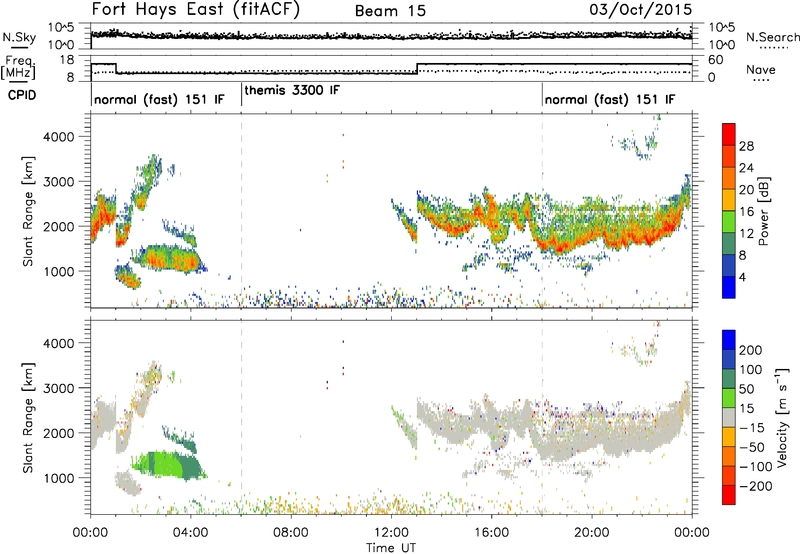
Task: Click the gray swatch on the velocity colorbar
Action: (729, 418)
